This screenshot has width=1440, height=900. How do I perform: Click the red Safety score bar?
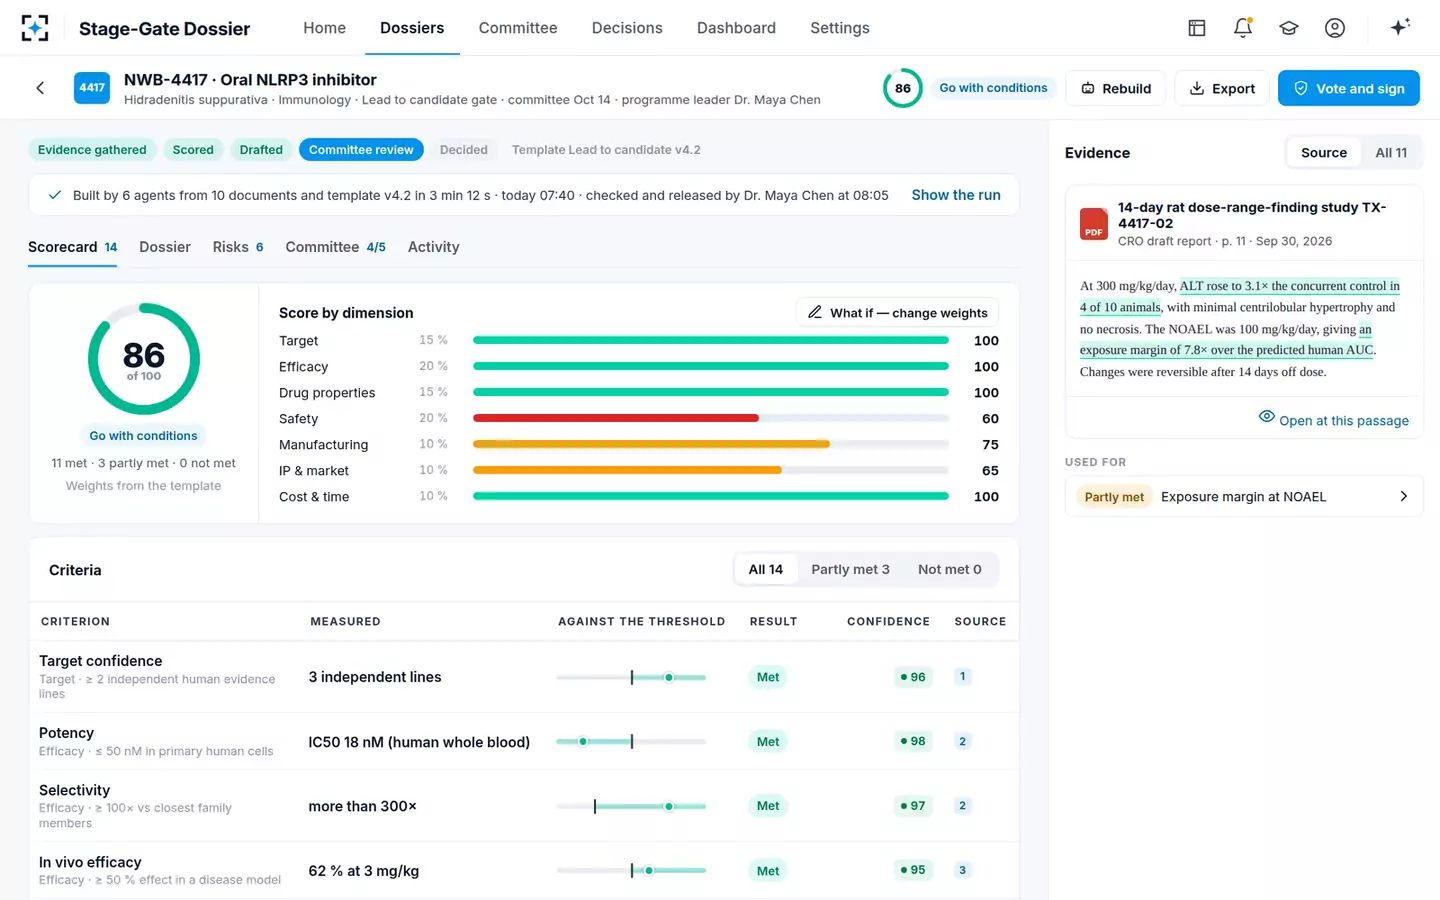tap(616, 418)
